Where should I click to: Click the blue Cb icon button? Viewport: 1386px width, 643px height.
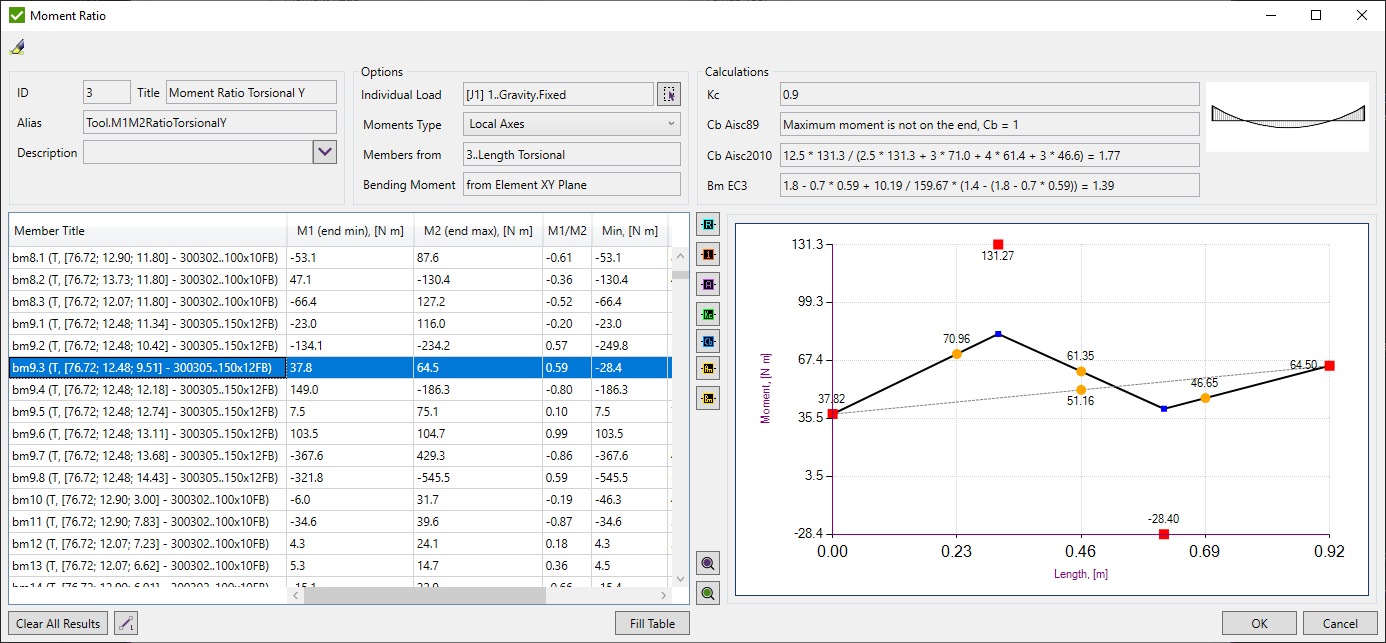coord(708,342)
